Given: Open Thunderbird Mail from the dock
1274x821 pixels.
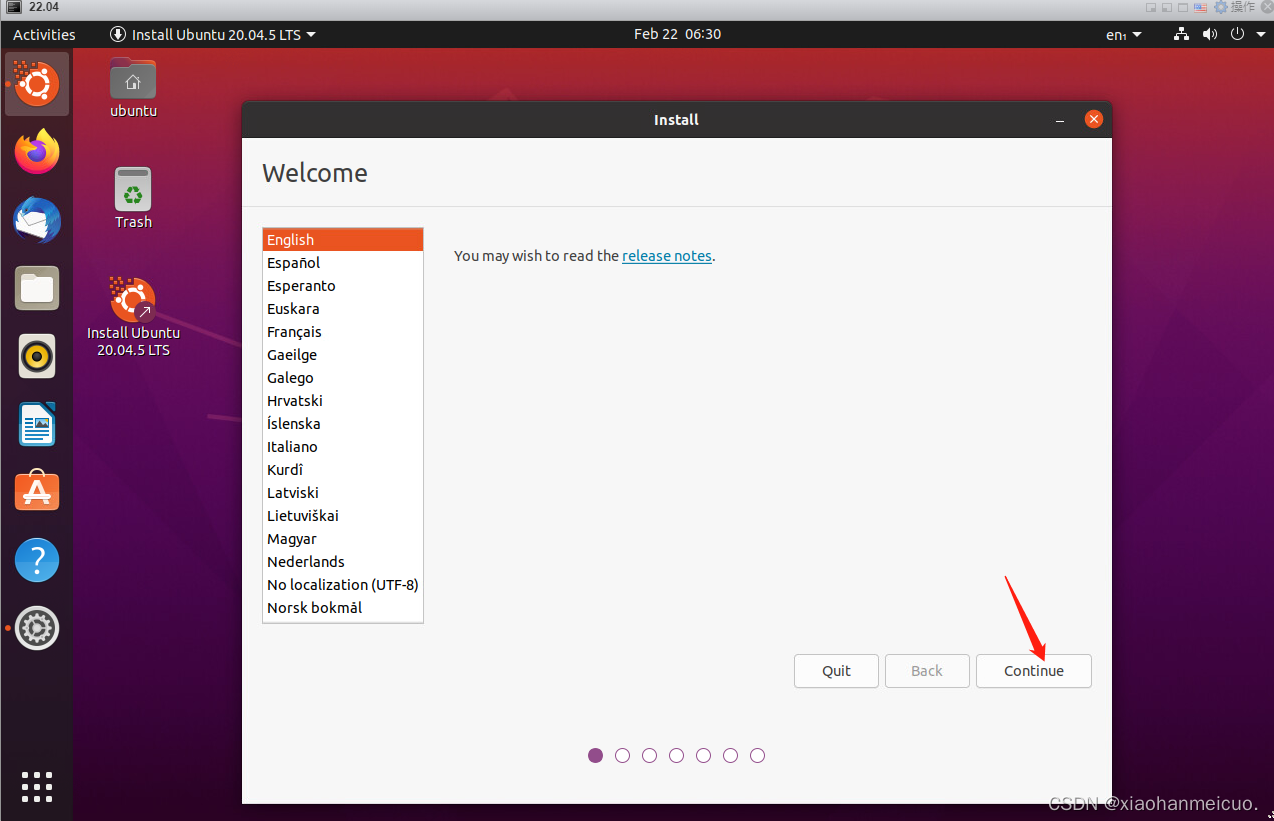Looking at the screenshot, I should [x=37, y=220].
